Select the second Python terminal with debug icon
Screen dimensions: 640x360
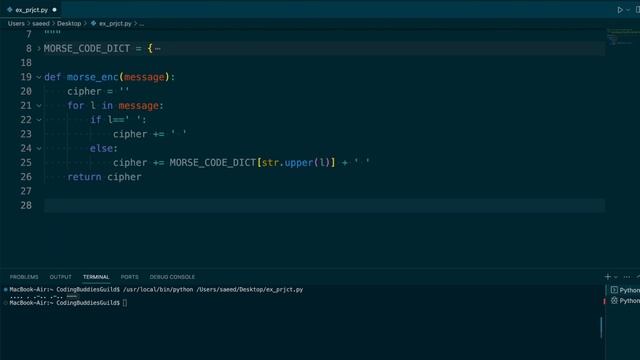click(x=624, y=301)
